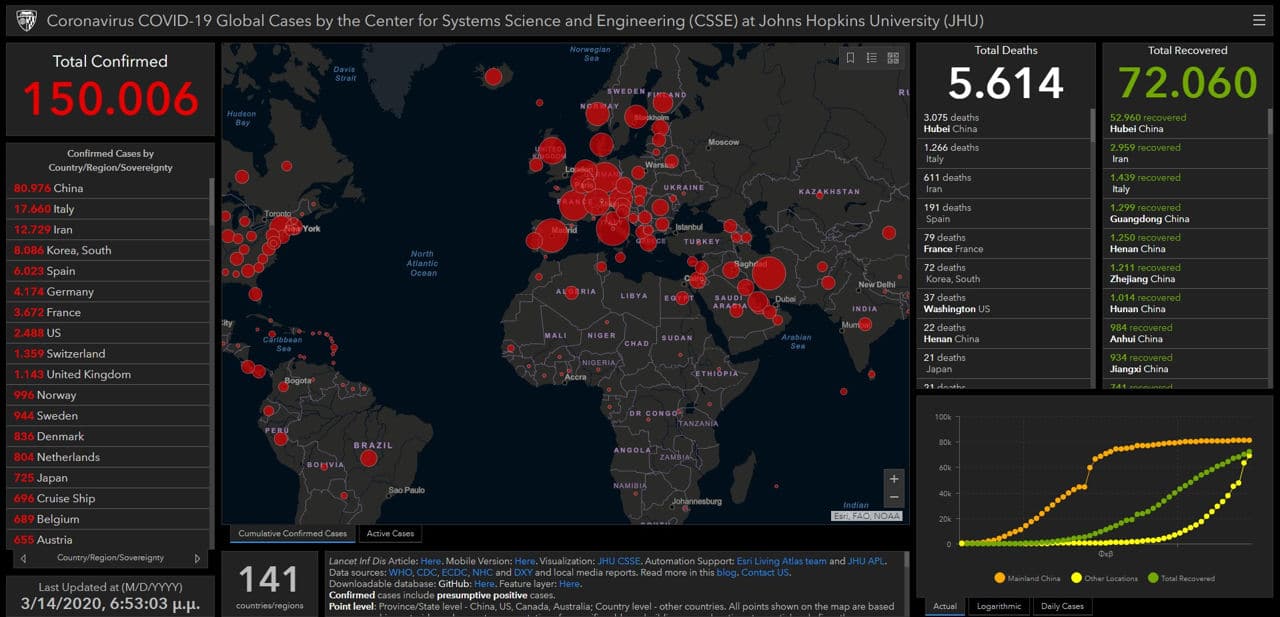Toggle Total Recovered series in chart legend
Image resolution: width=1280 pixels, height=617 pixels.
point(1181,578)
